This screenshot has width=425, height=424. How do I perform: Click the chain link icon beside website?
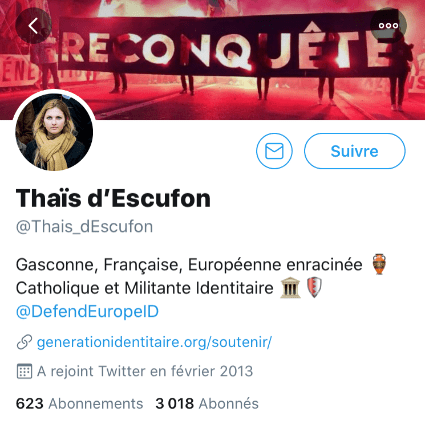pyautogui.click(x=24, y=342)
